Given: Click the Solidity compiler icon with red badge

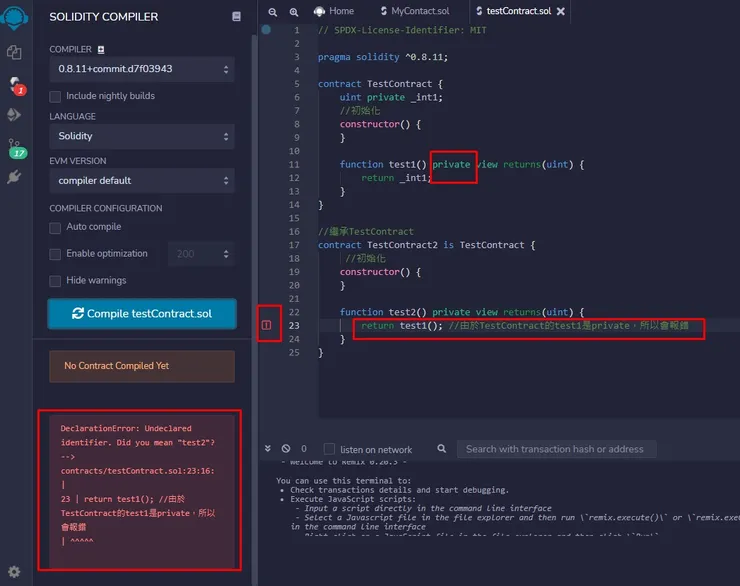Looking at the screenshot, I should point(14,84).
